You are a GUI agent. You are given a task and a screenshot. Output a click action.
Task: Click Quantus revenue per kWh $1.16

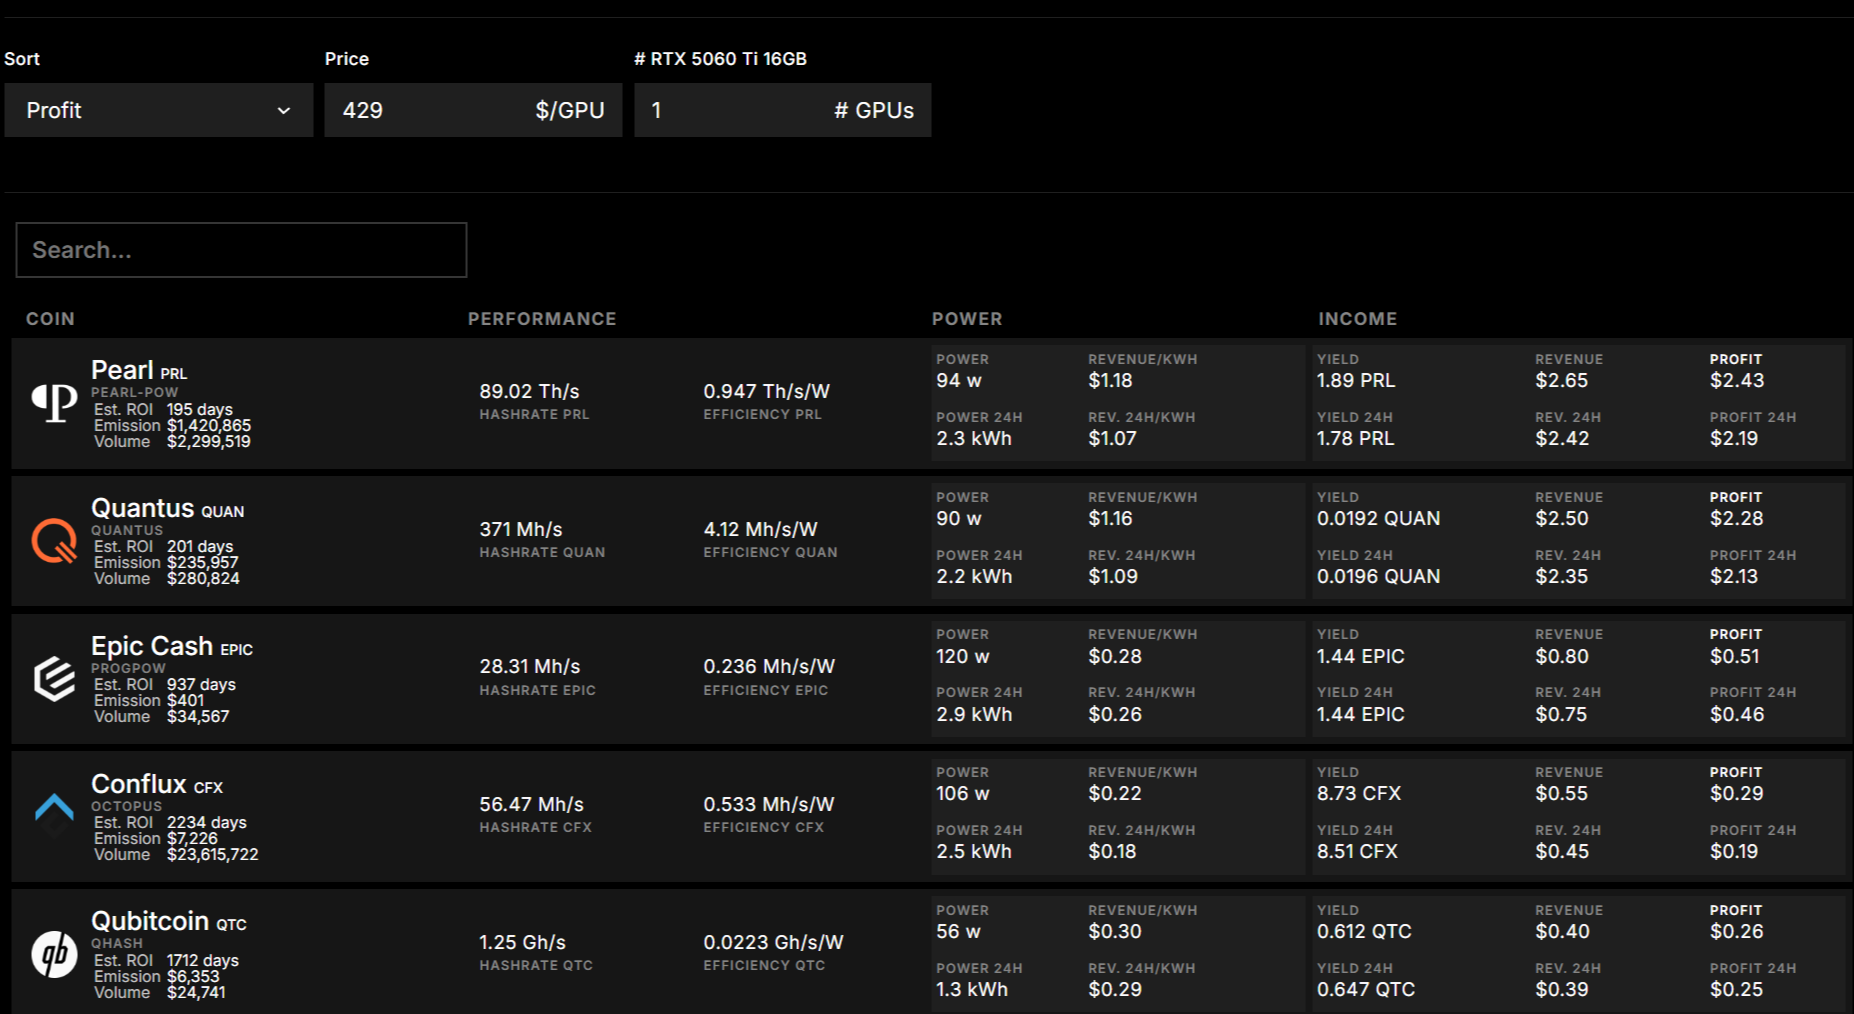click(1111, 518)
